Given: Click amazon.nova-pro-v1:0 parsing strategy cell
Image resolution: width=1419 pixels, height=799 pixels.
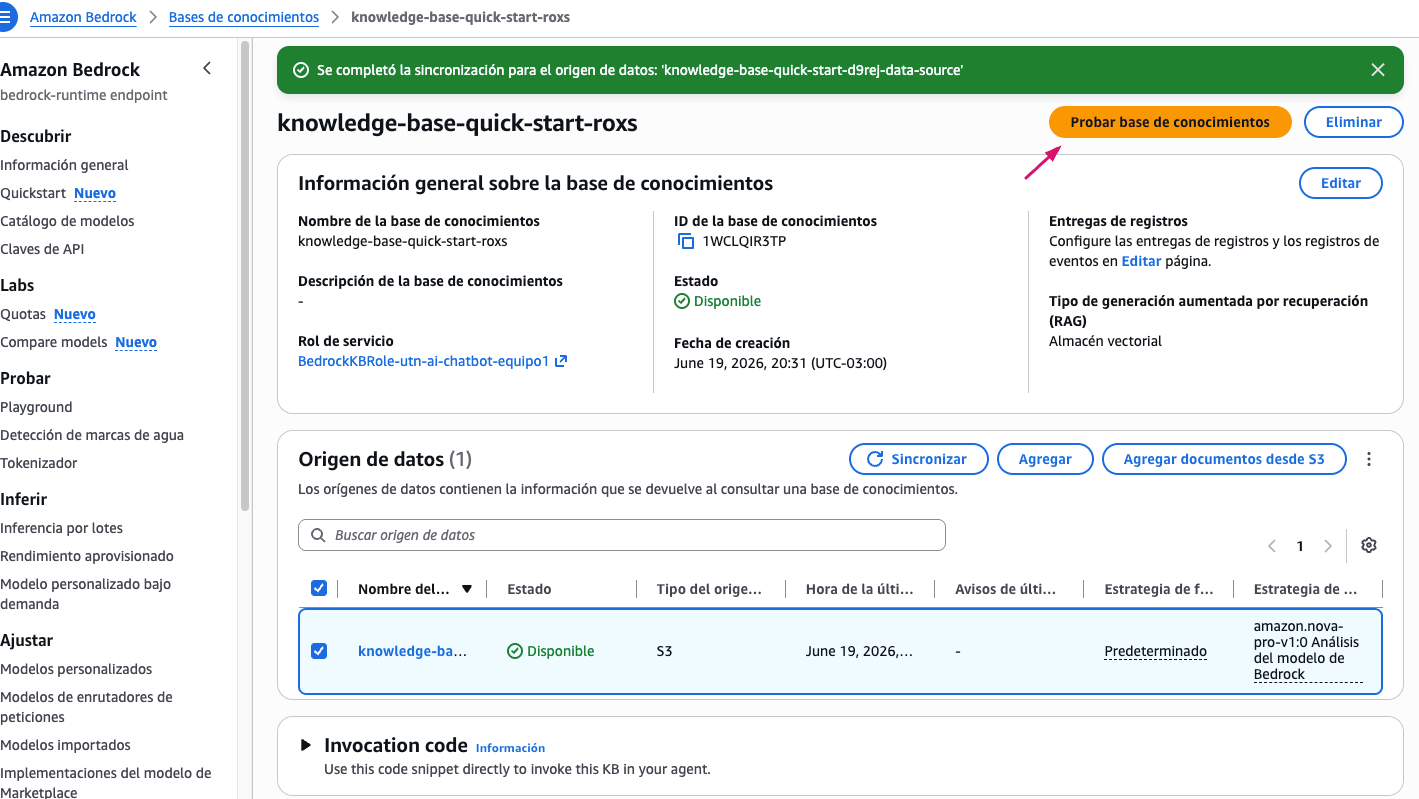Looking at the screenshot, I should 1307,650.
